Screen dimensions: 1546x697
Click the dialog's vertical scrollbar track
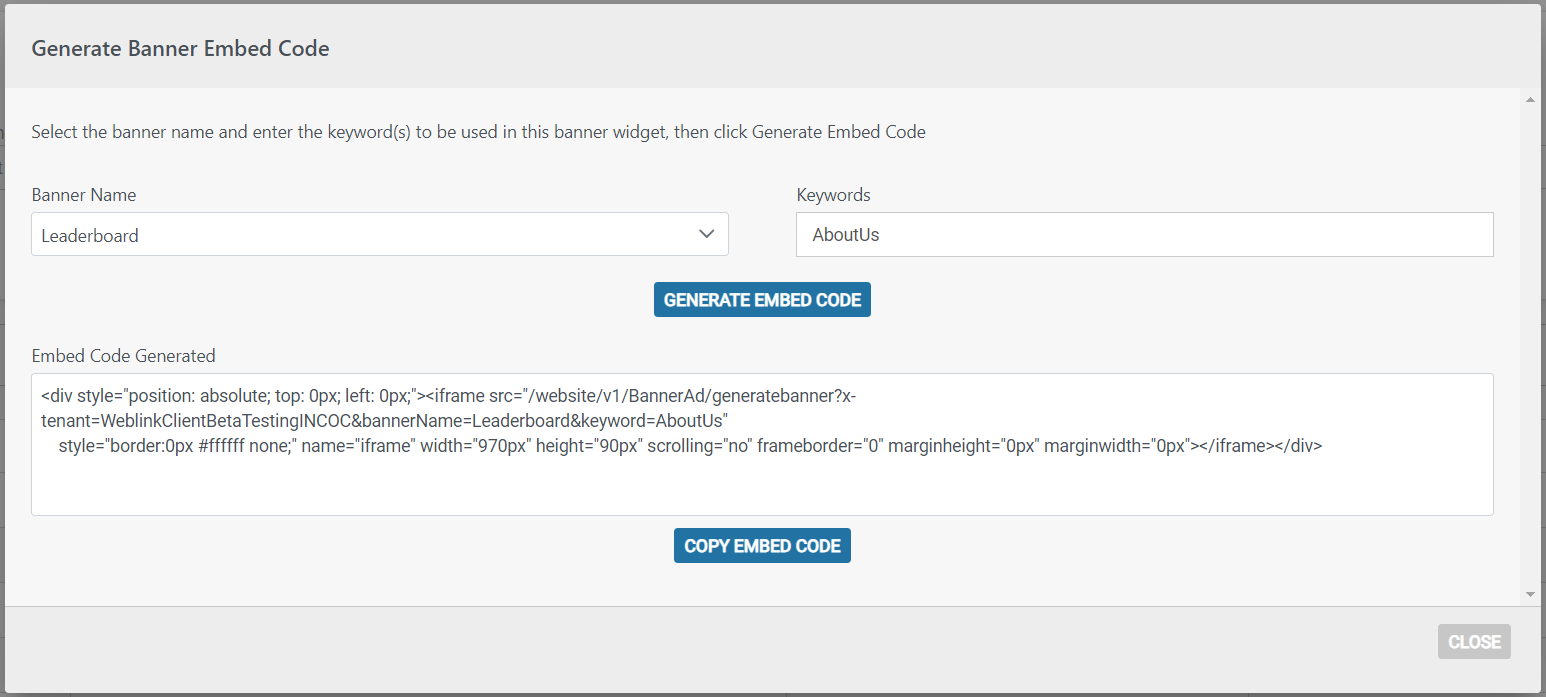coord(1530,346)
